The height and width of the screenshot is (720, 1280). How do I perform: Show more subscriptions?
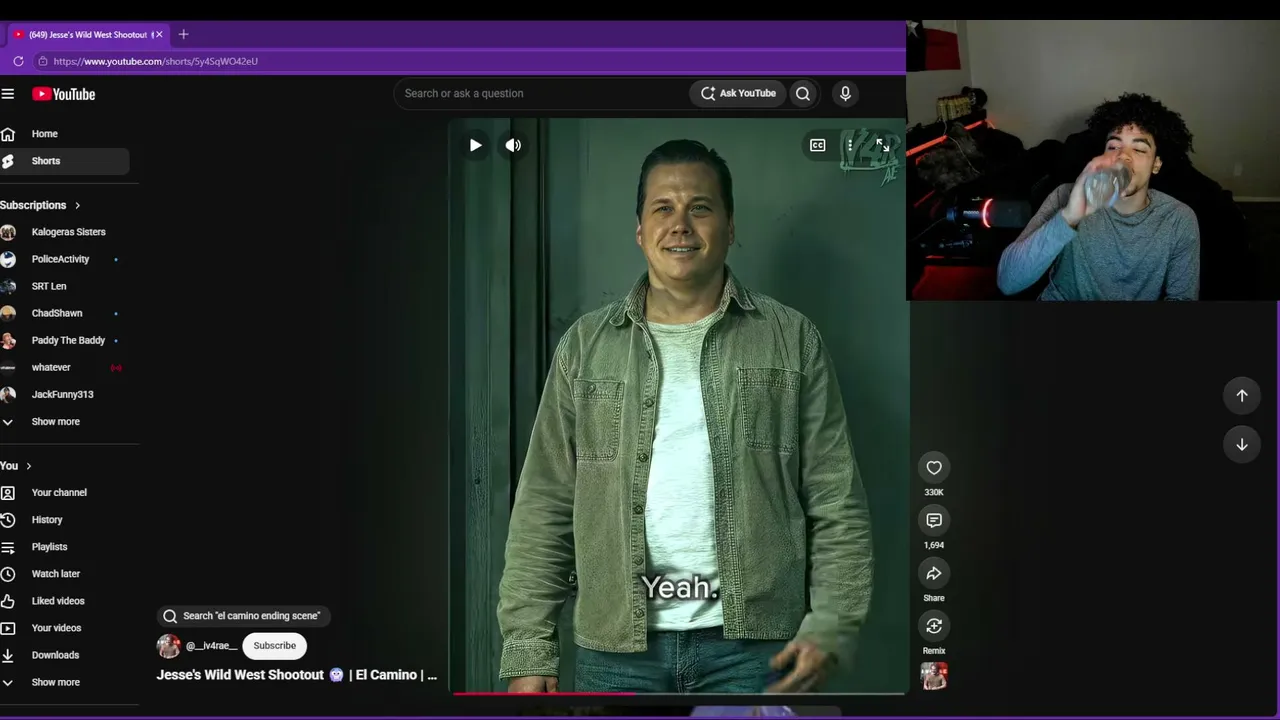click(65, 422)
